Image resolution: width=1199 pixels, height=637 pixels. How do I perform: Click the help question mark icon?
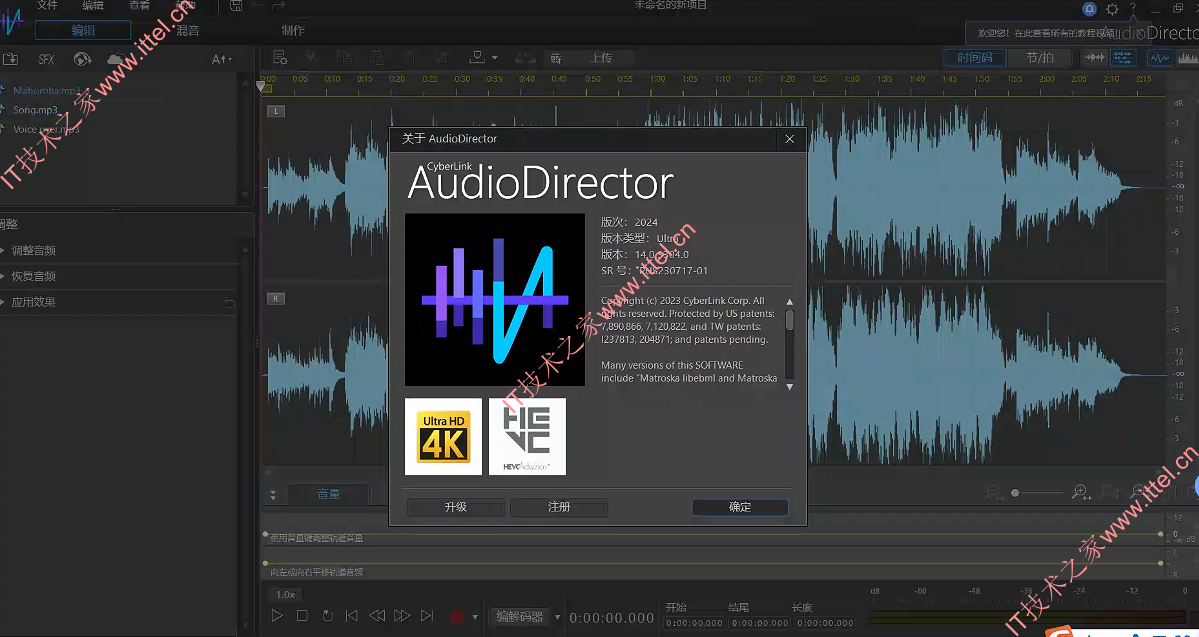(x=1132, y=8)
